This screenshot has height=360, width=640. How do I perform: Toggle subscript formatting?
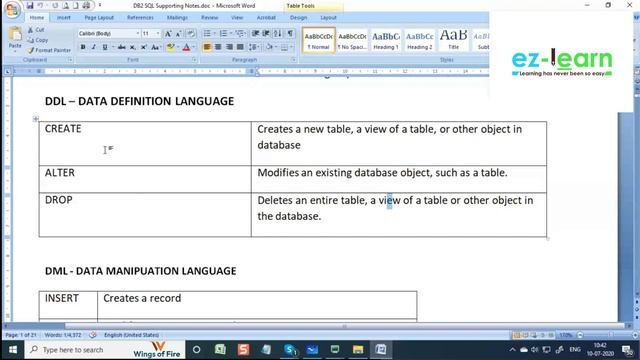pyautogui.click(x=133, y=47)
